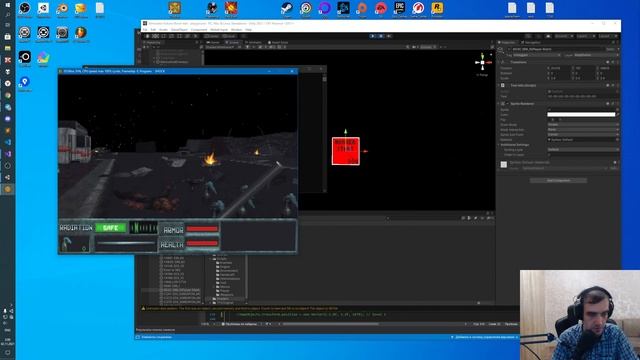Switch to the Navigation tab beside Inspector

[531, 42]
